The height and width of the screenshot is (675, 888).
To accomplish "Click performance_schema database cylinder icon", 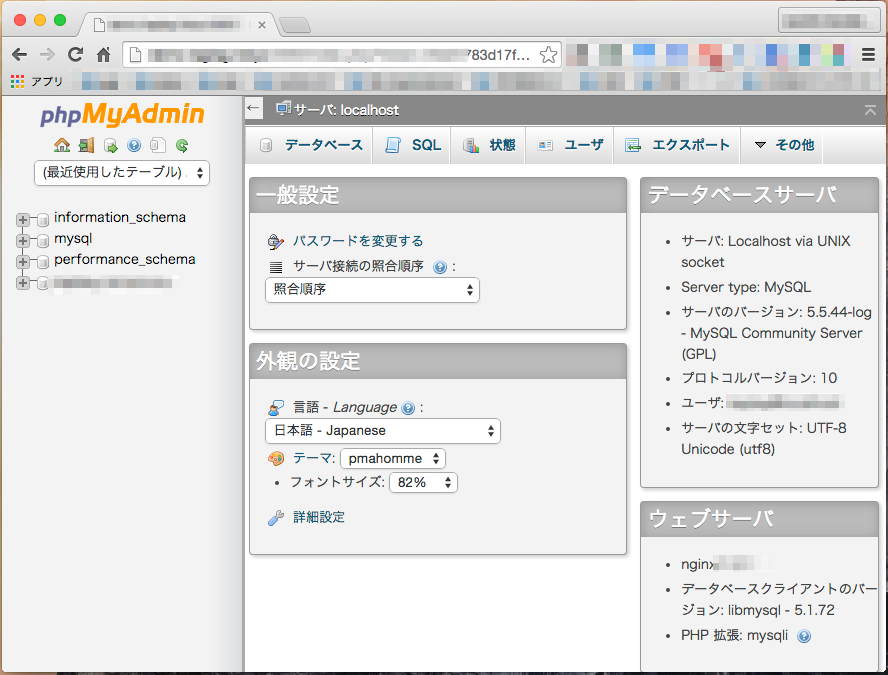I will tap(43, 262).
